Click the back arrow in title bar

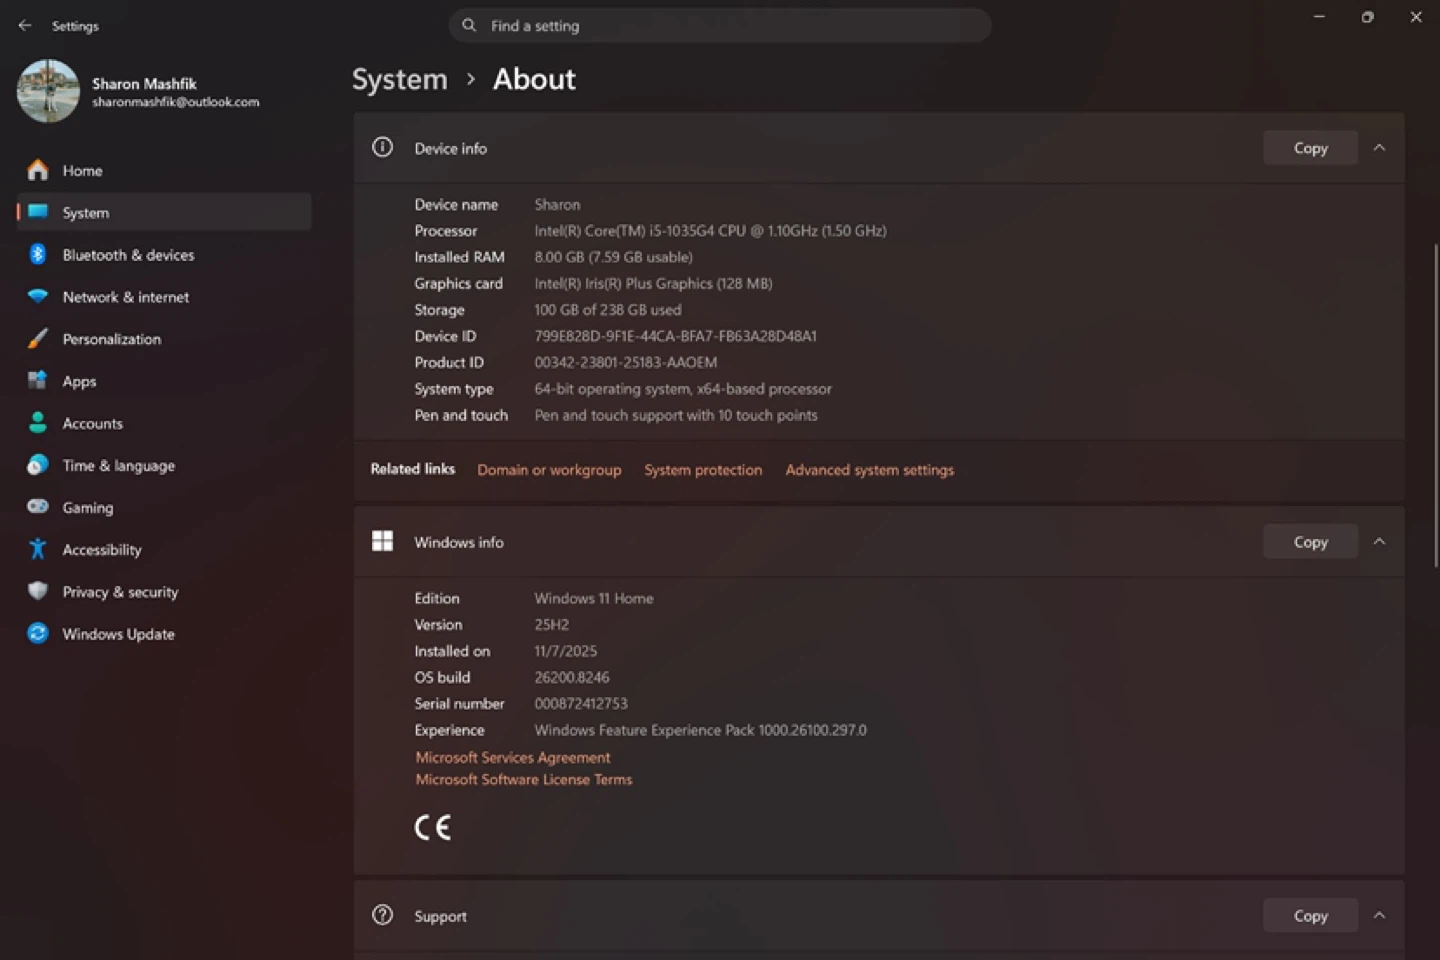coord(25,26)
